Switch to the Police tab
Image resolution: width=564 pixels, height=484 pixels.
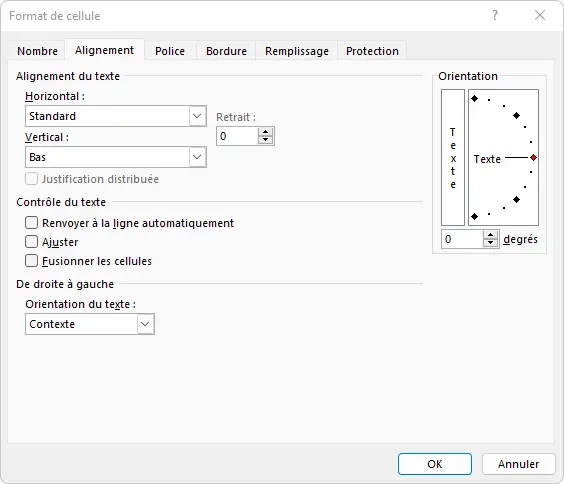[x=170, y=51]
